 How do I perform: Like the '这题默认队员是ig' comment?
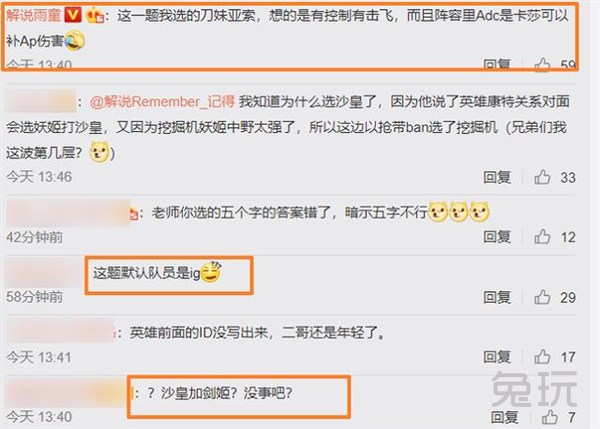pos(542,297)
